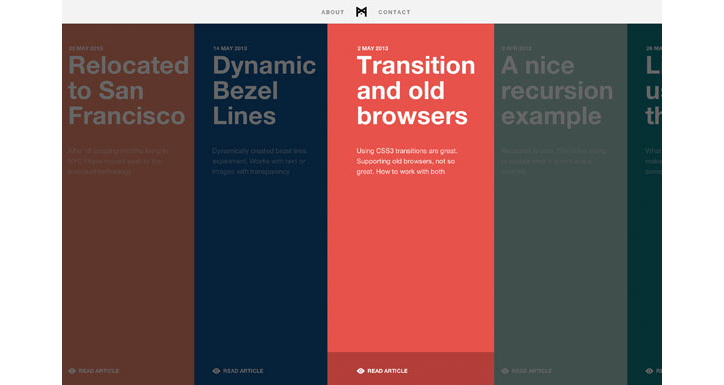Image resolution: width=724 pixels, height=385 pixels.
Task: Click the M logo in header
Action: pos(362,12)
